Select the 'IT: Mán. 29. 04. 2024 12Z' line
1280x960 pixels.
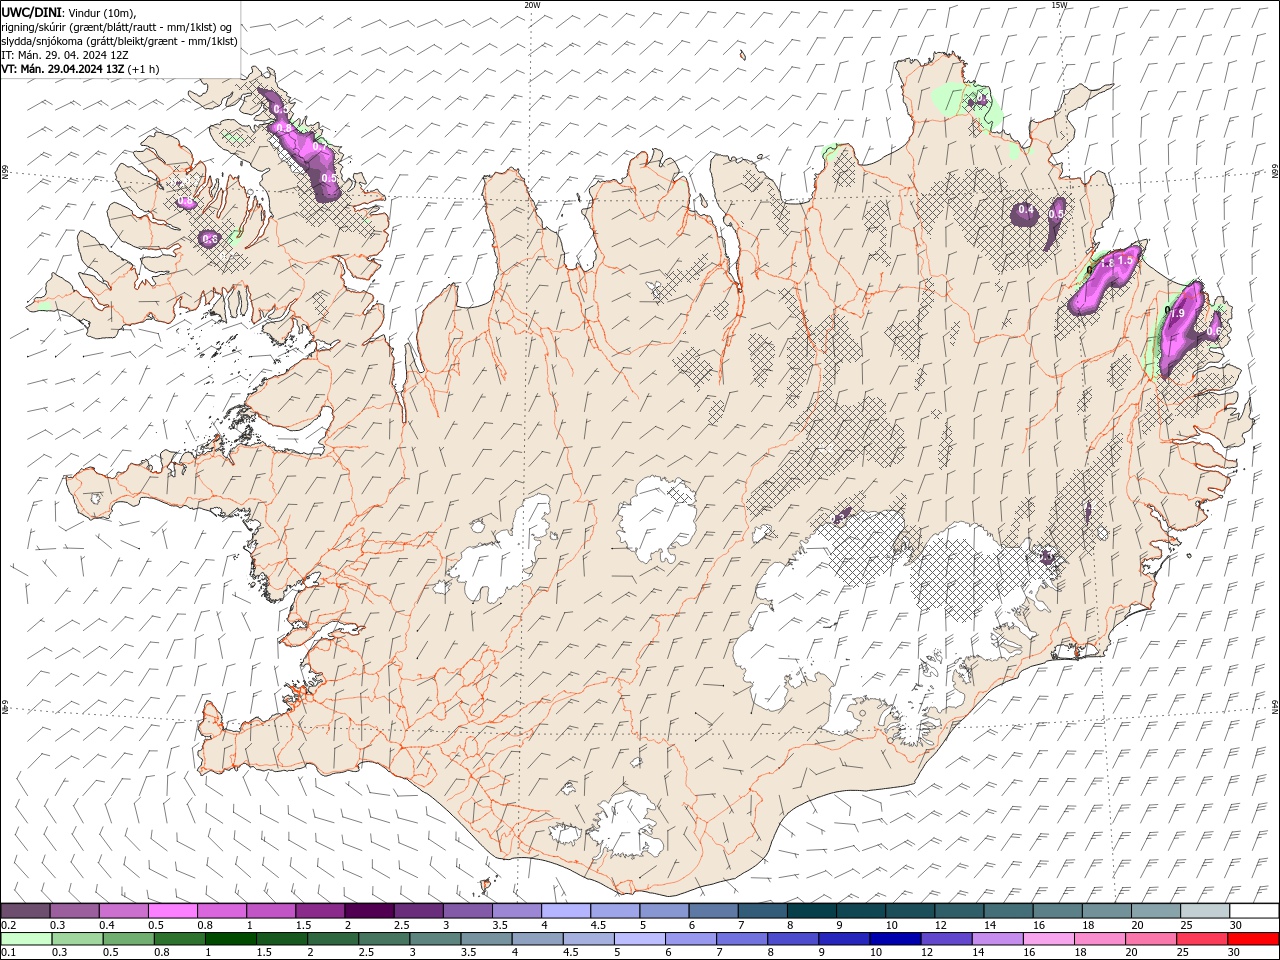(65, 55)
